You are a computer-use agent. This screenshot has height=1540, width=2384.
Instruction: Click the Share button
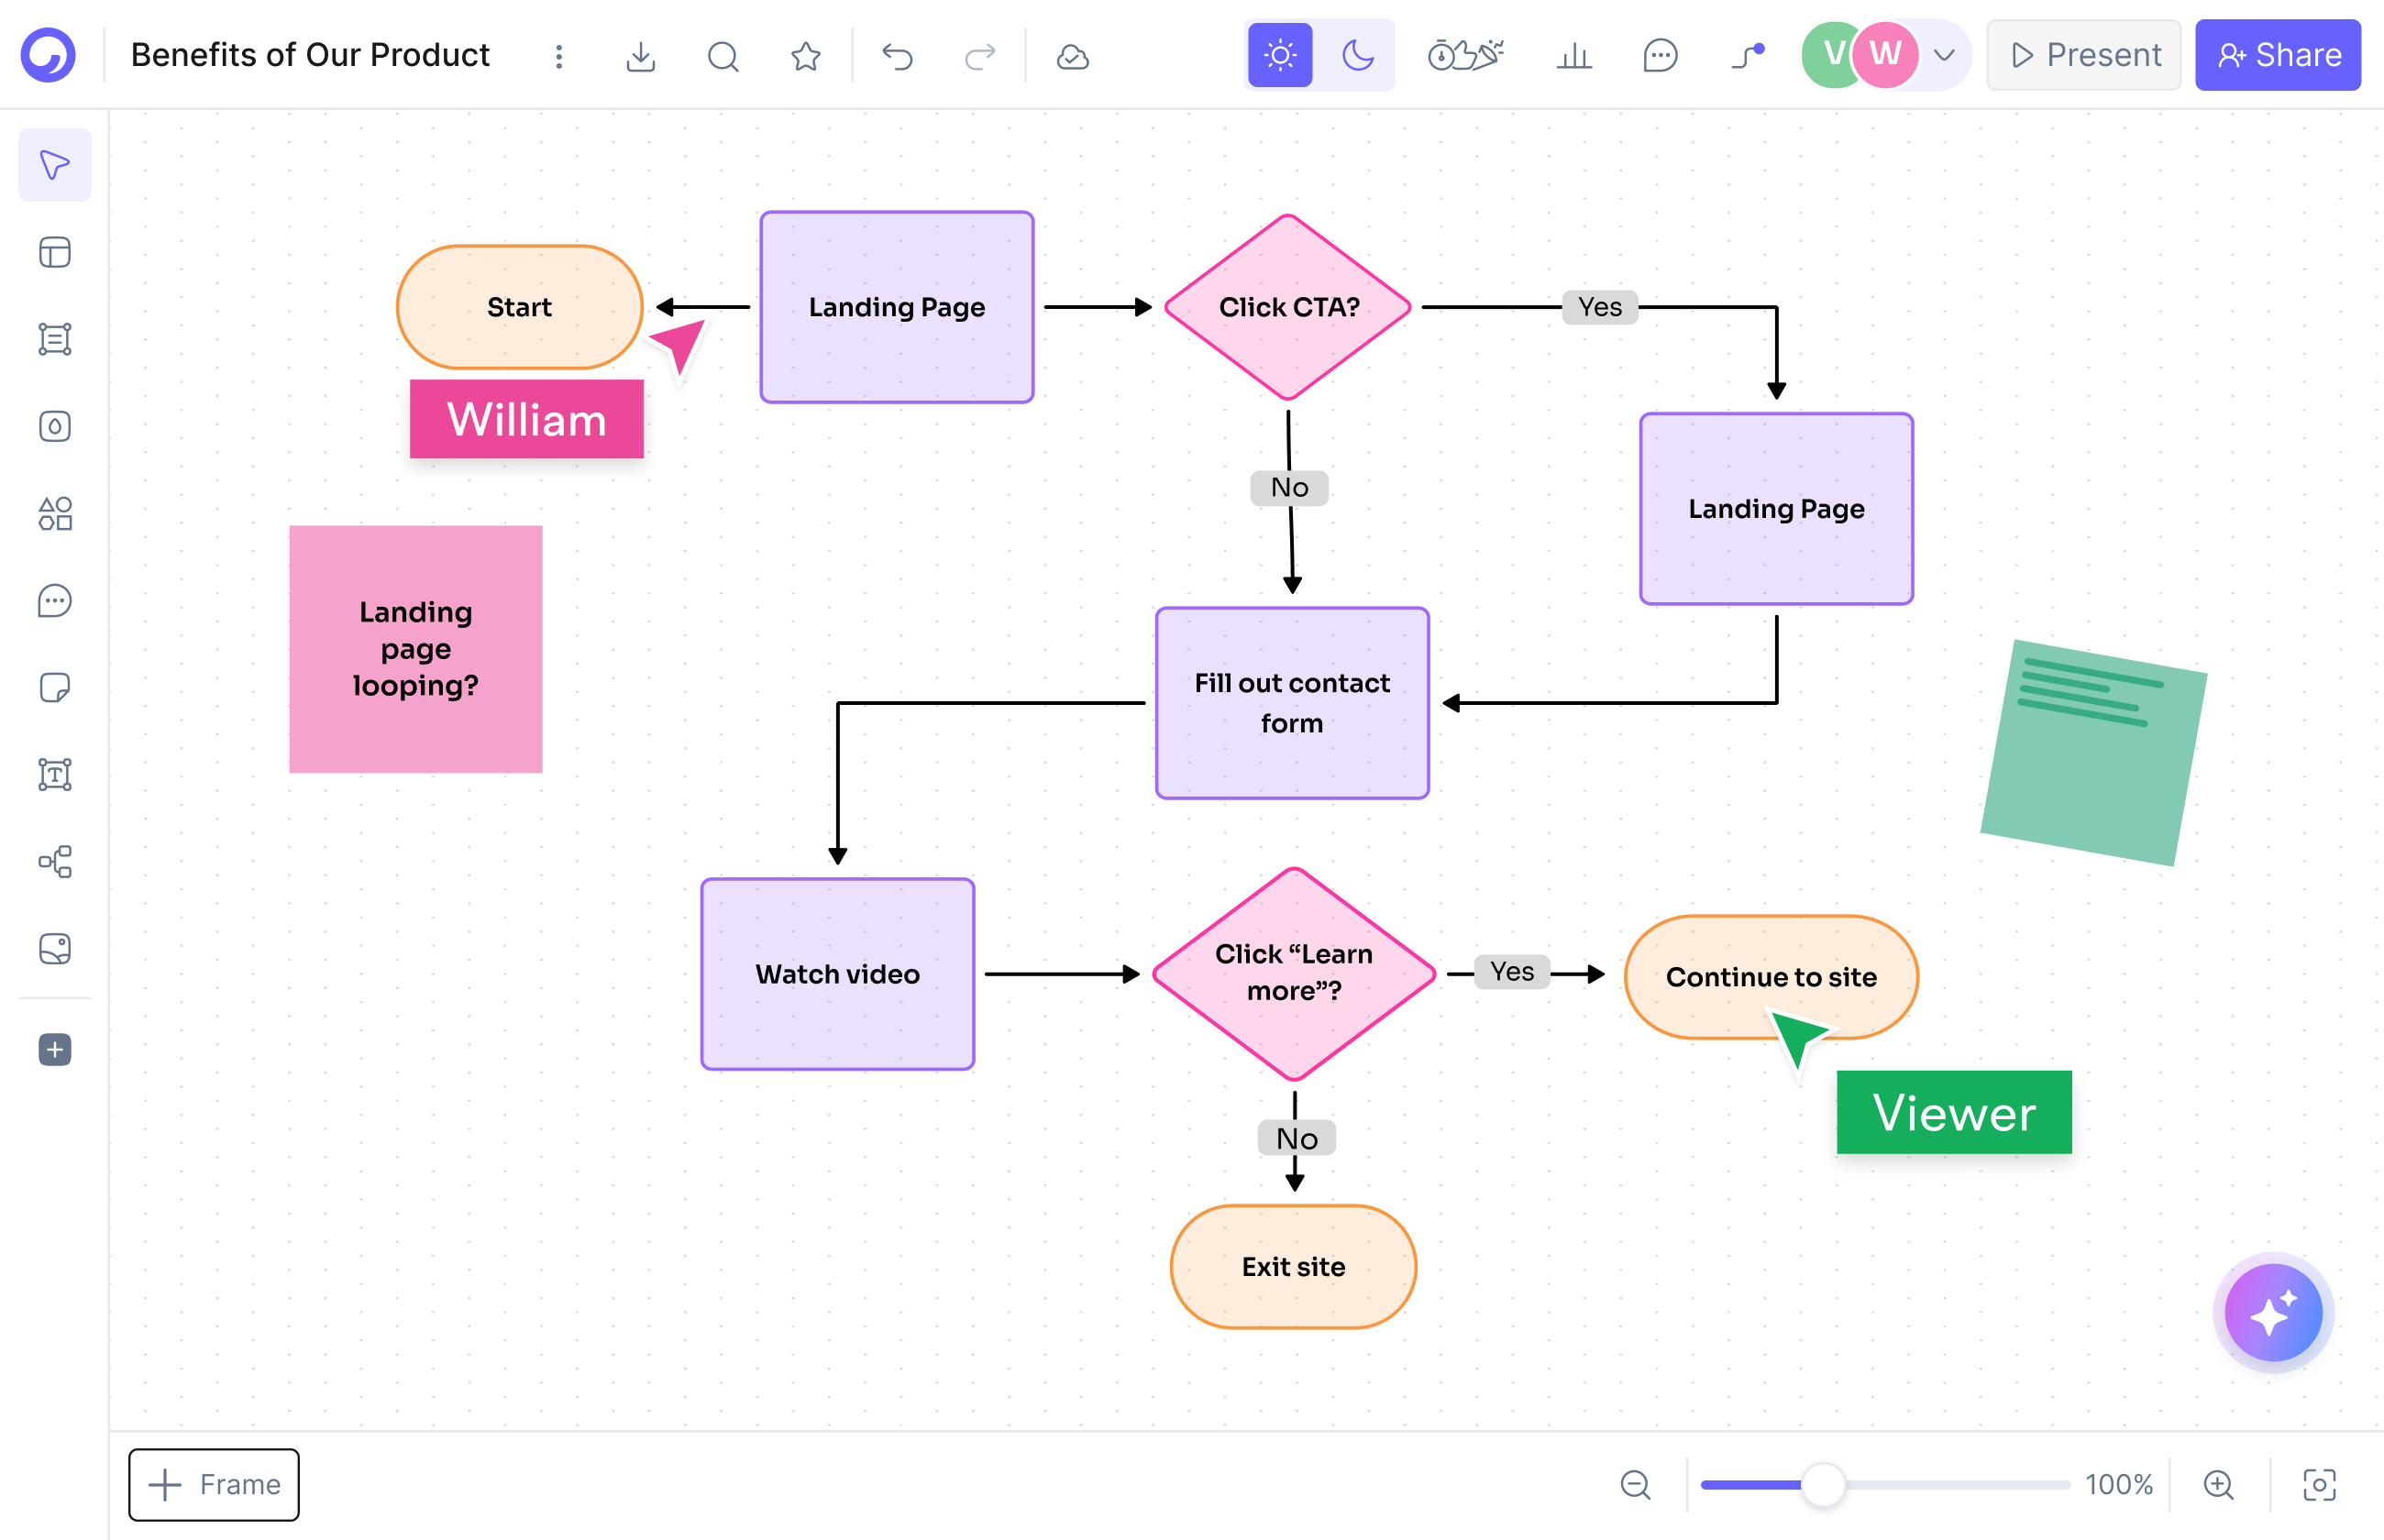click(x=2278, y=55)
